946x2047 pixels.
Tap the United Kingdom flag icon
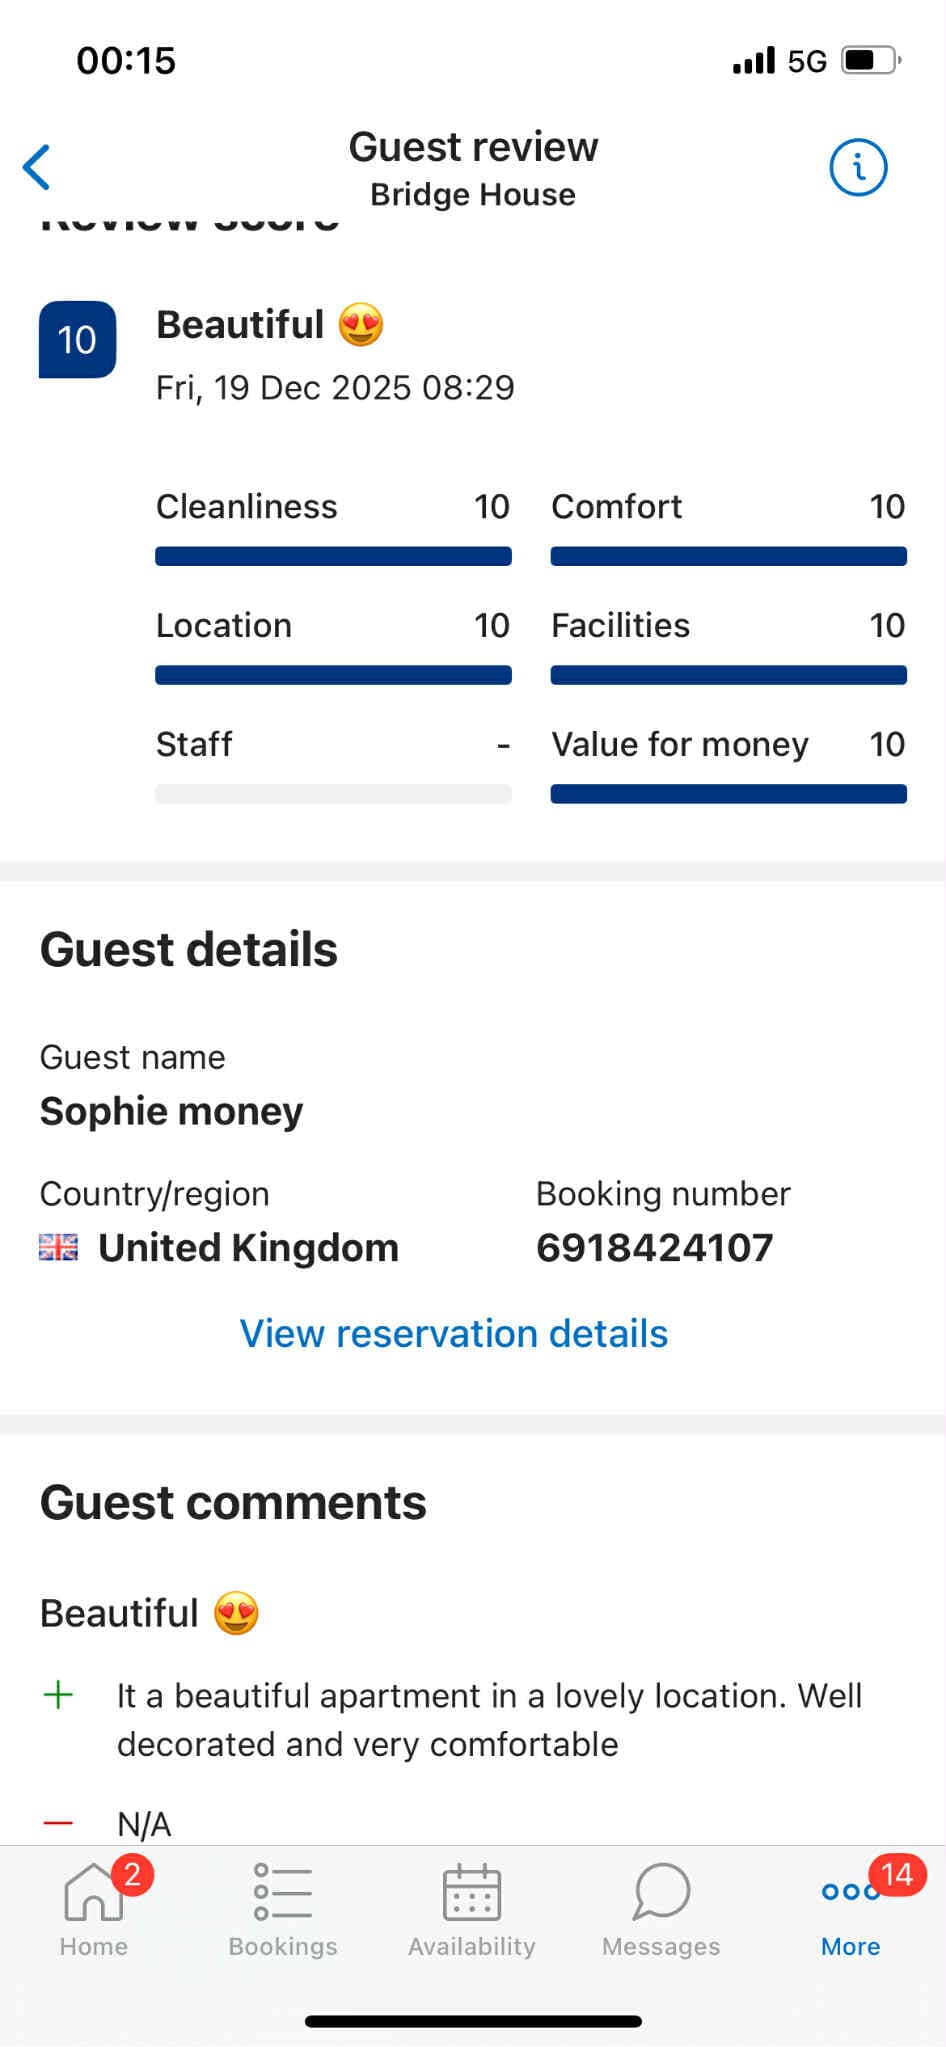point(58,1247)
